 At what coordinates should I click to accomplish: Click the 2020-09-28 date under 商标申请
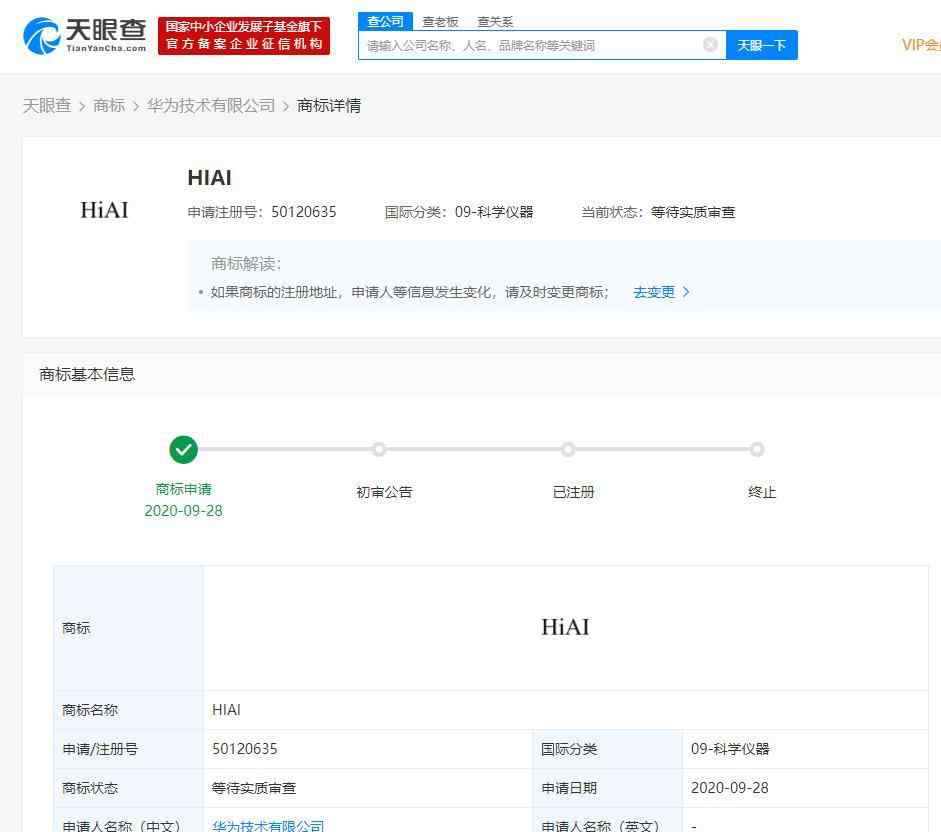[184, 511]
